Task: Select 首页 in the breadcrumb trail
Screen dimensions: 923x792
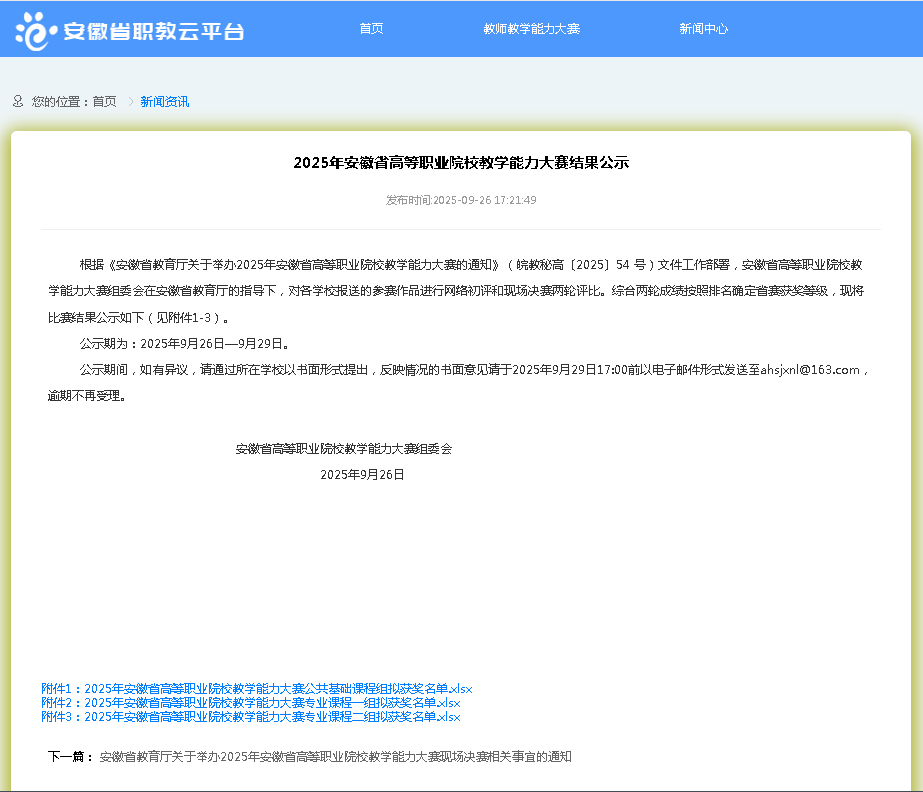Action: click(104, 102)
